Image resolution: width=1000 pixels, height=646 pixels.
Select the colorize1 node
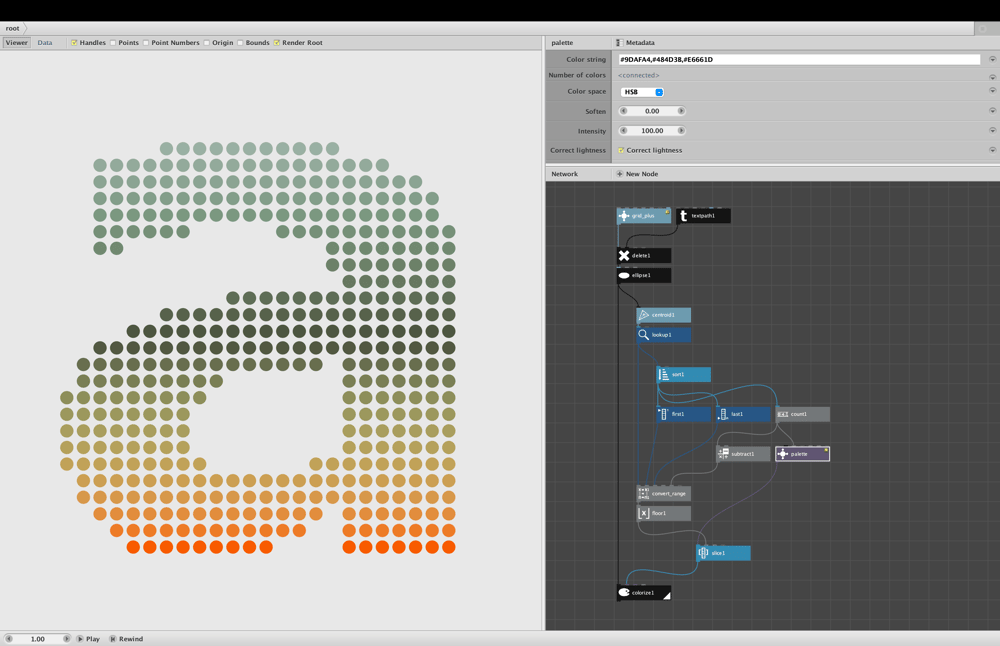tap(643, 593)
